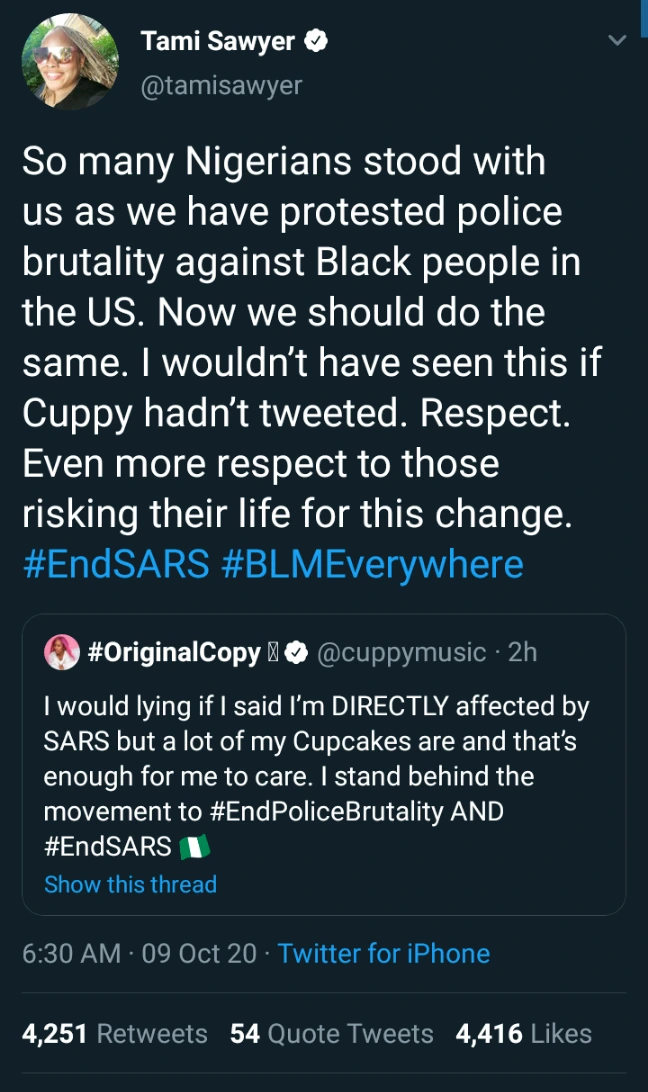Click the quoted tweet's small avatar
Image resolution: width=648 pixels, height=1092 pixels.
pyautogui.click(x=62, y=653)
